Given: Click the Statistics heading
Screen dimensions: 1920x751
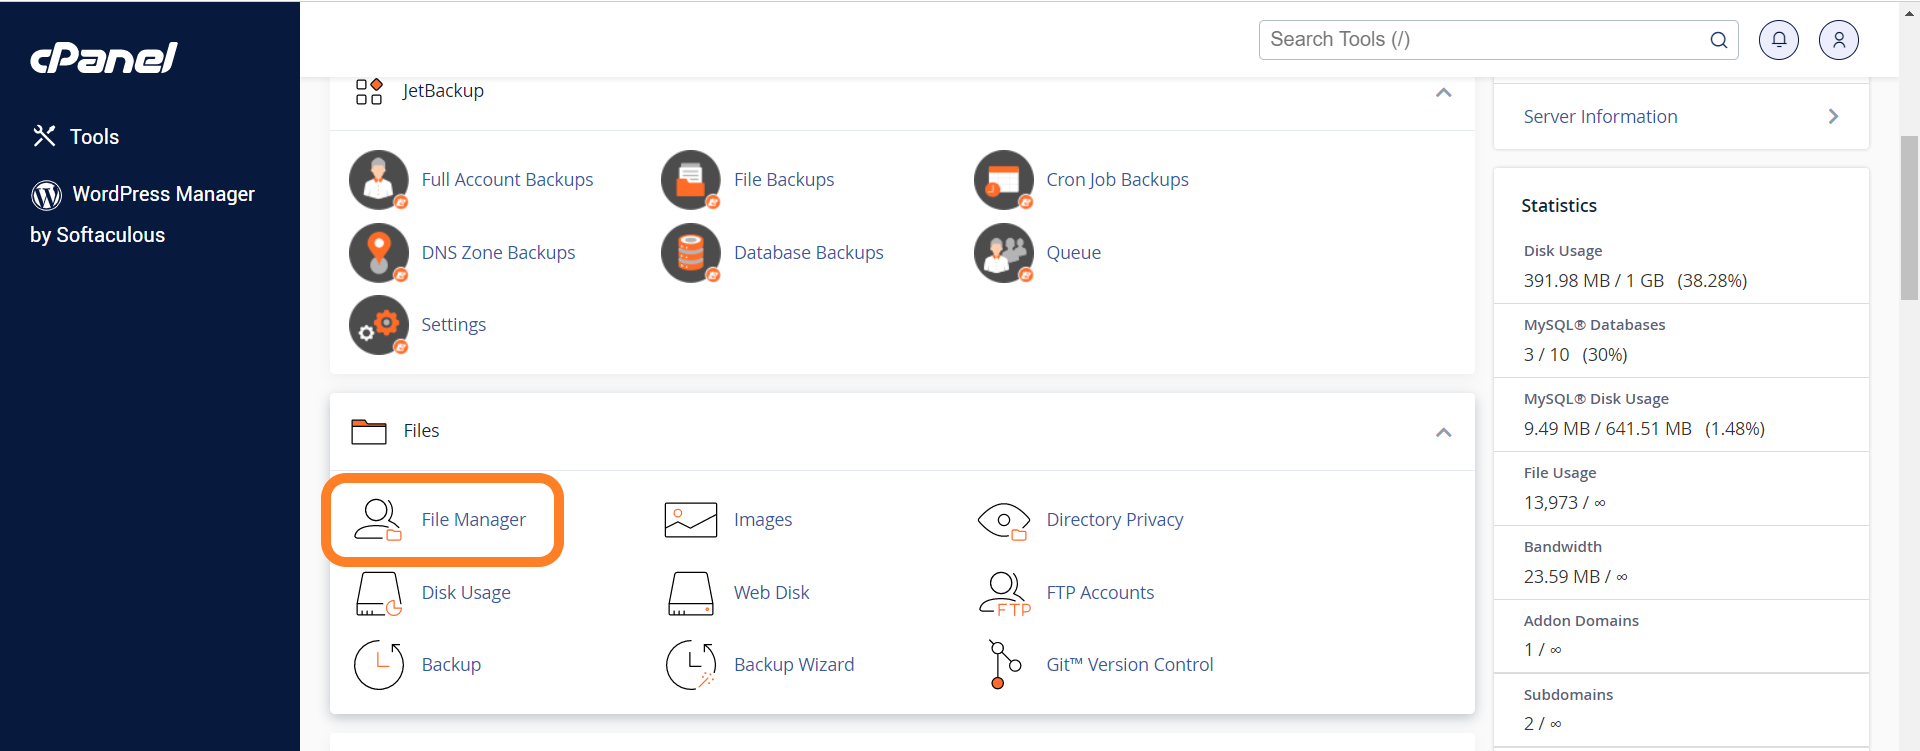Looking at the screenshot, I should [1559, 206].
